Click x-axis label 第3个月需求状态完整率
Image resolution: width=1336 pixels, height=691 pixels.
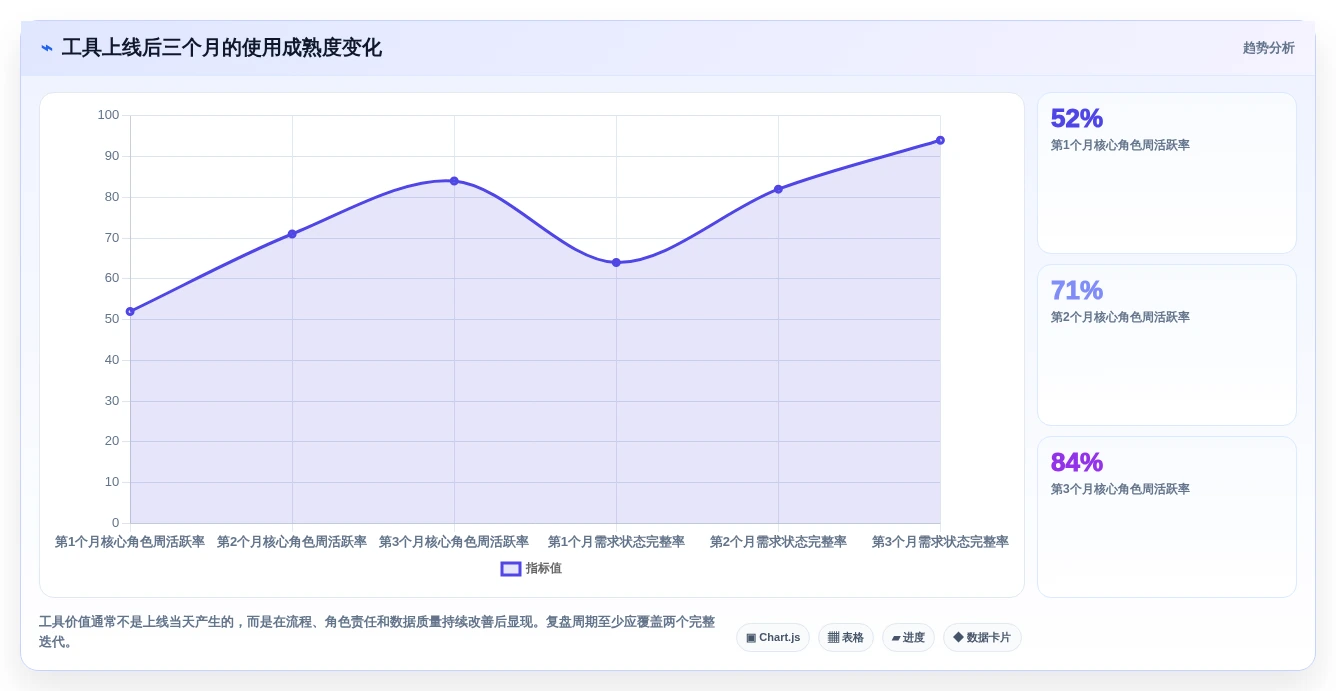(940, 542)
